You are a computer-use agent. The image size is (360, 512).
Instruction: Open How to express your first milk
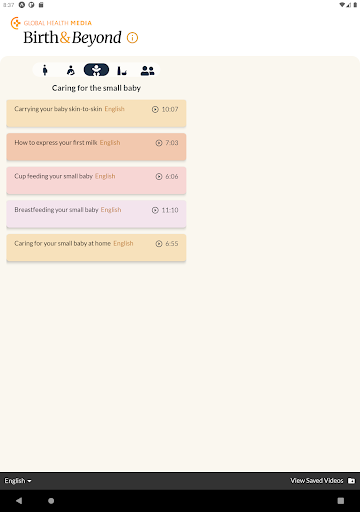pyautogui.click(x=96, y=147)
